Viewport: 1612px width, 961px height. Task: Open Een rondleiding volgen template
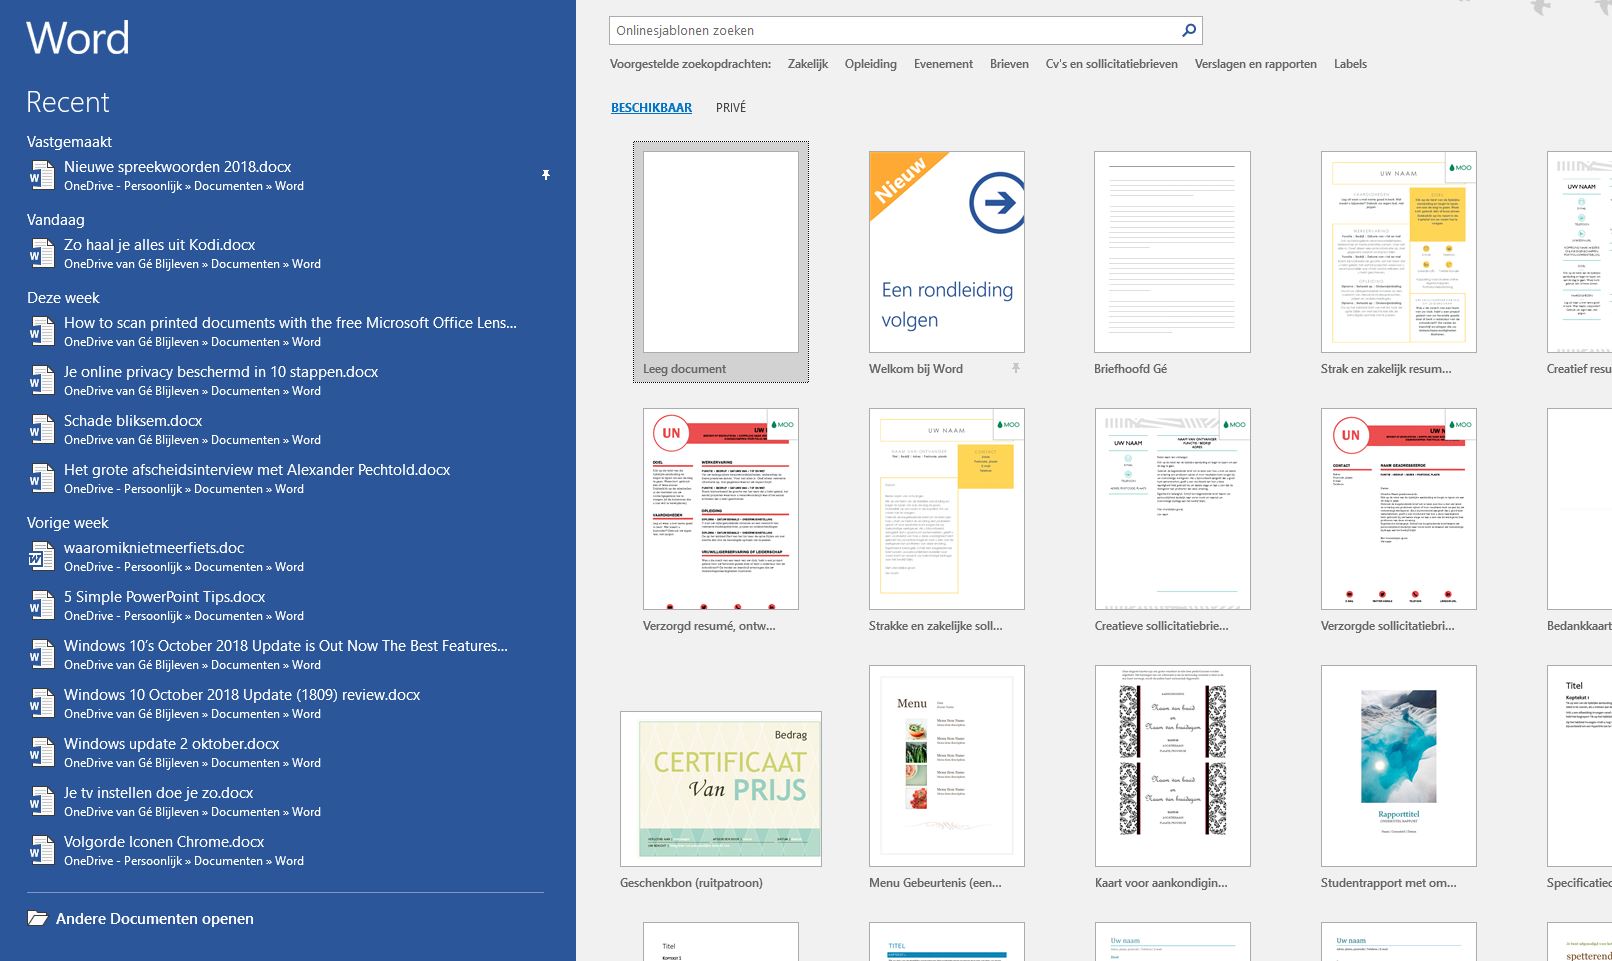click(947, 252)
